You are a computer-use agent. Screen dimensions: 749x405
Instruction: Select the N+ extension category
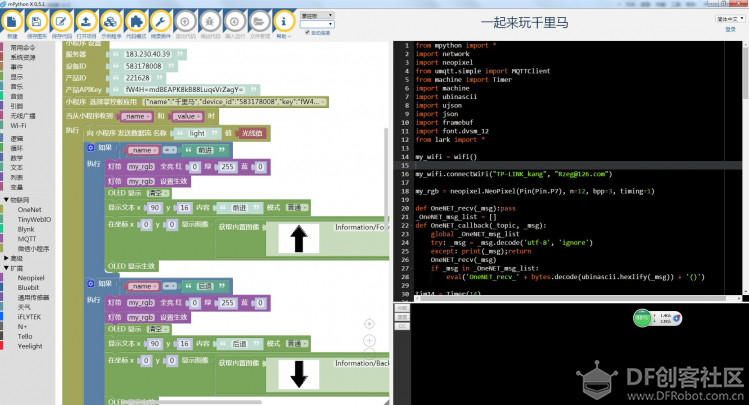click(22, 327)
